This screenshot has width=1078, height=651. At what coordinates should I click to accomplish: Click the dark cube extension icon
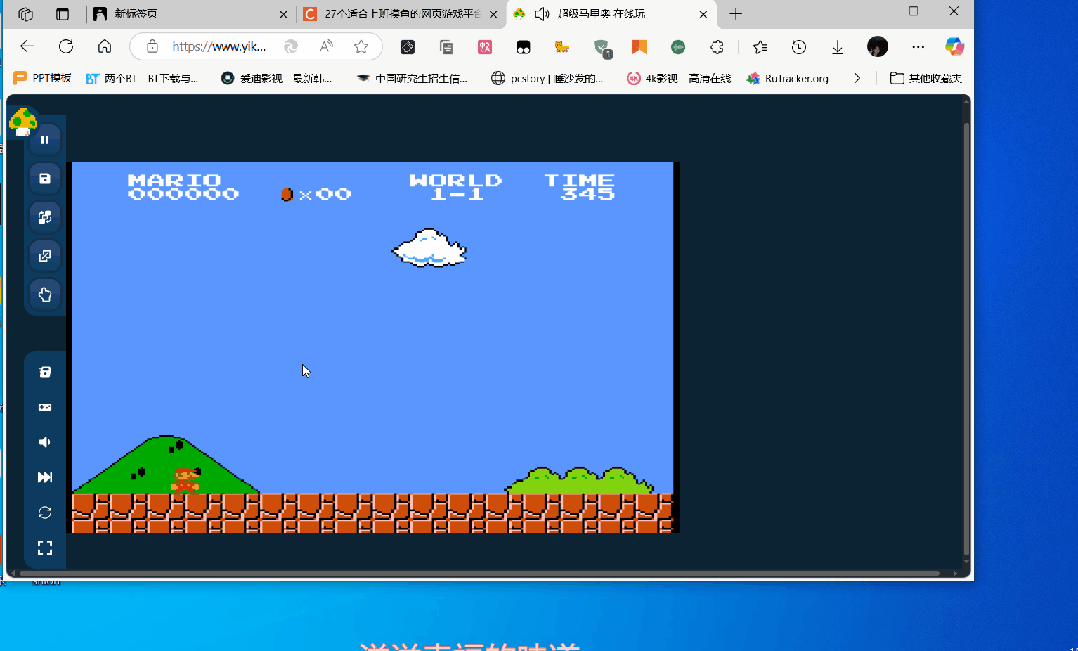point(408,47)
